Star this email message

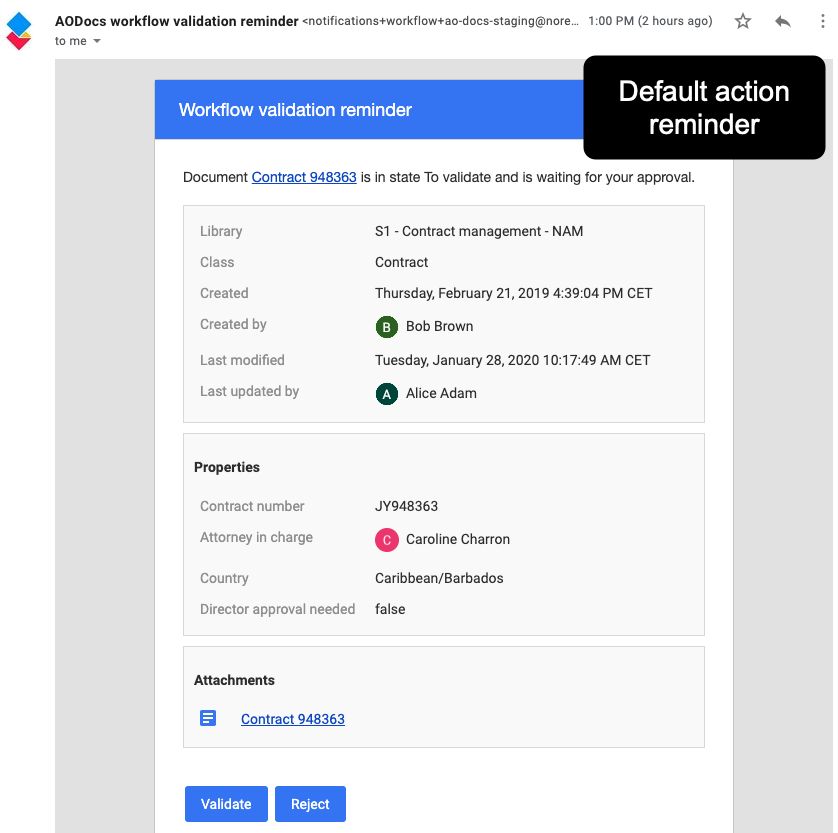tap(743, 20)
